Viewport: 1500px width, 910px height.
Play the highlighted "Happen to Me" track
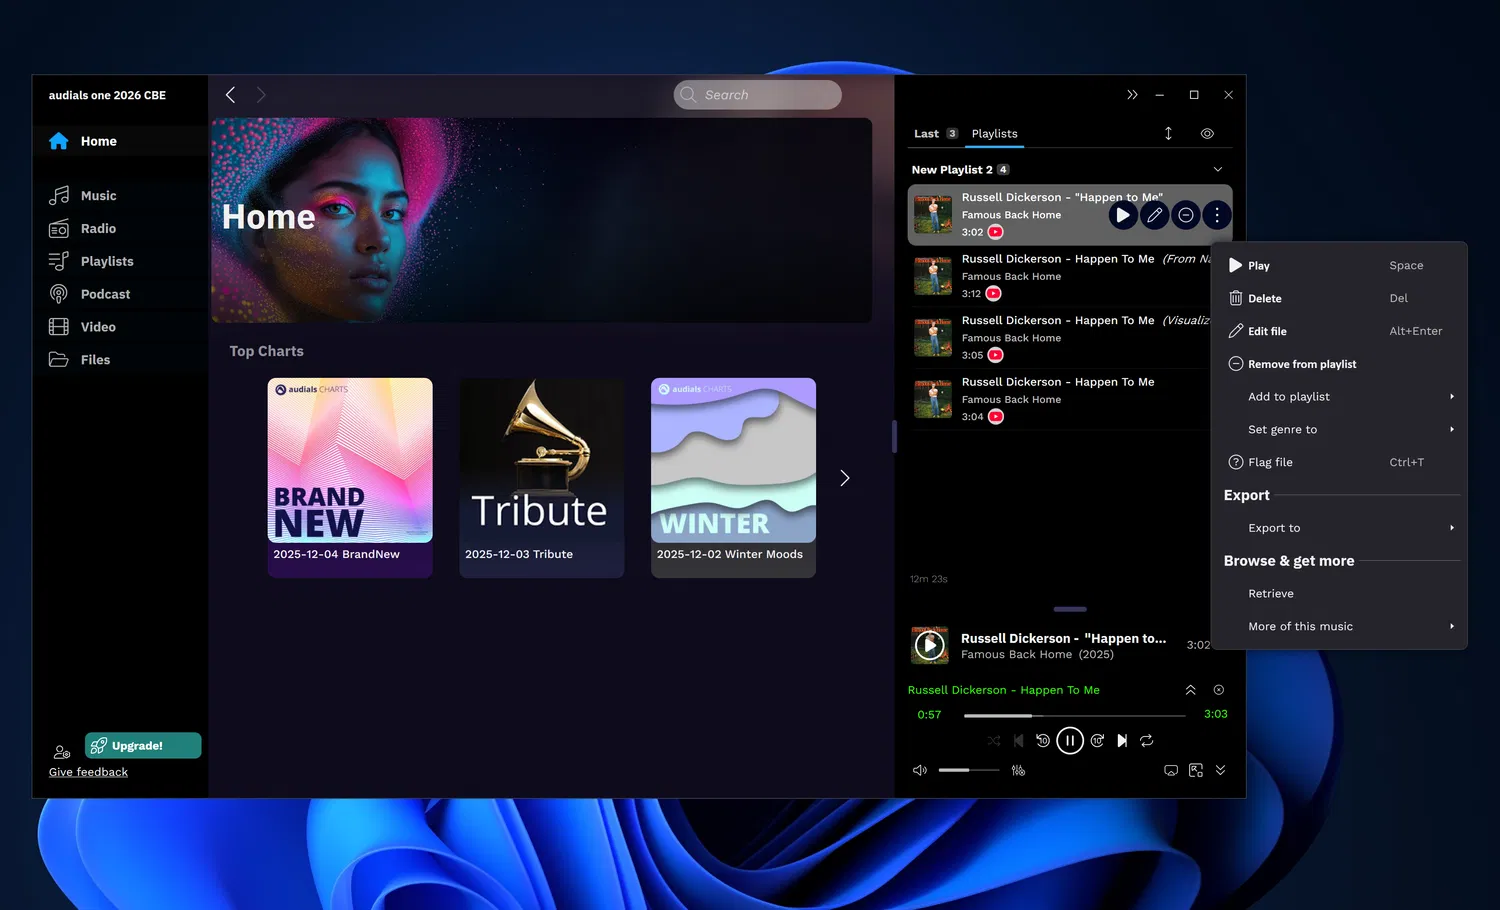pyautogui.click(x=1123, y=215)
